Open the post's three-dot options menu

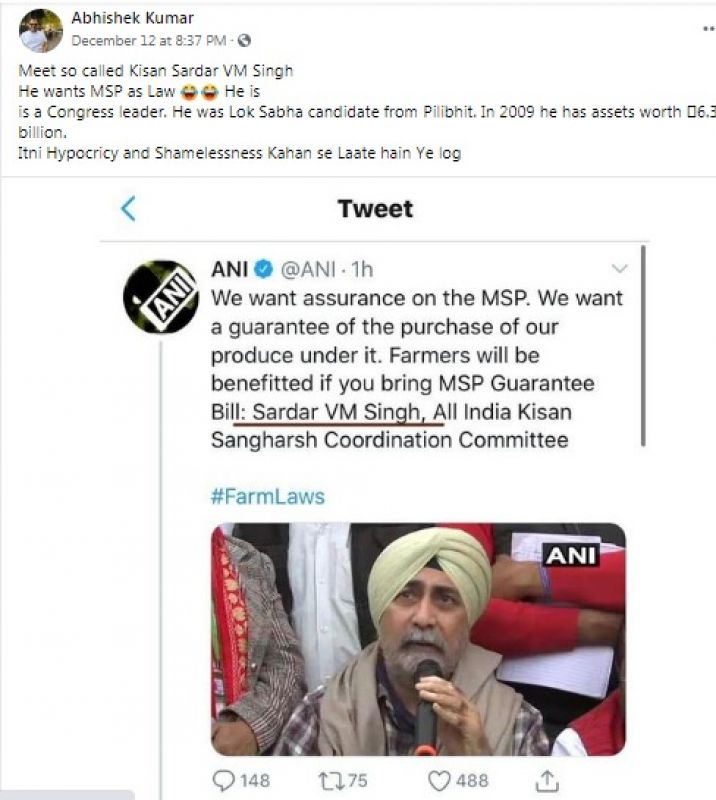tap(708, 30)
